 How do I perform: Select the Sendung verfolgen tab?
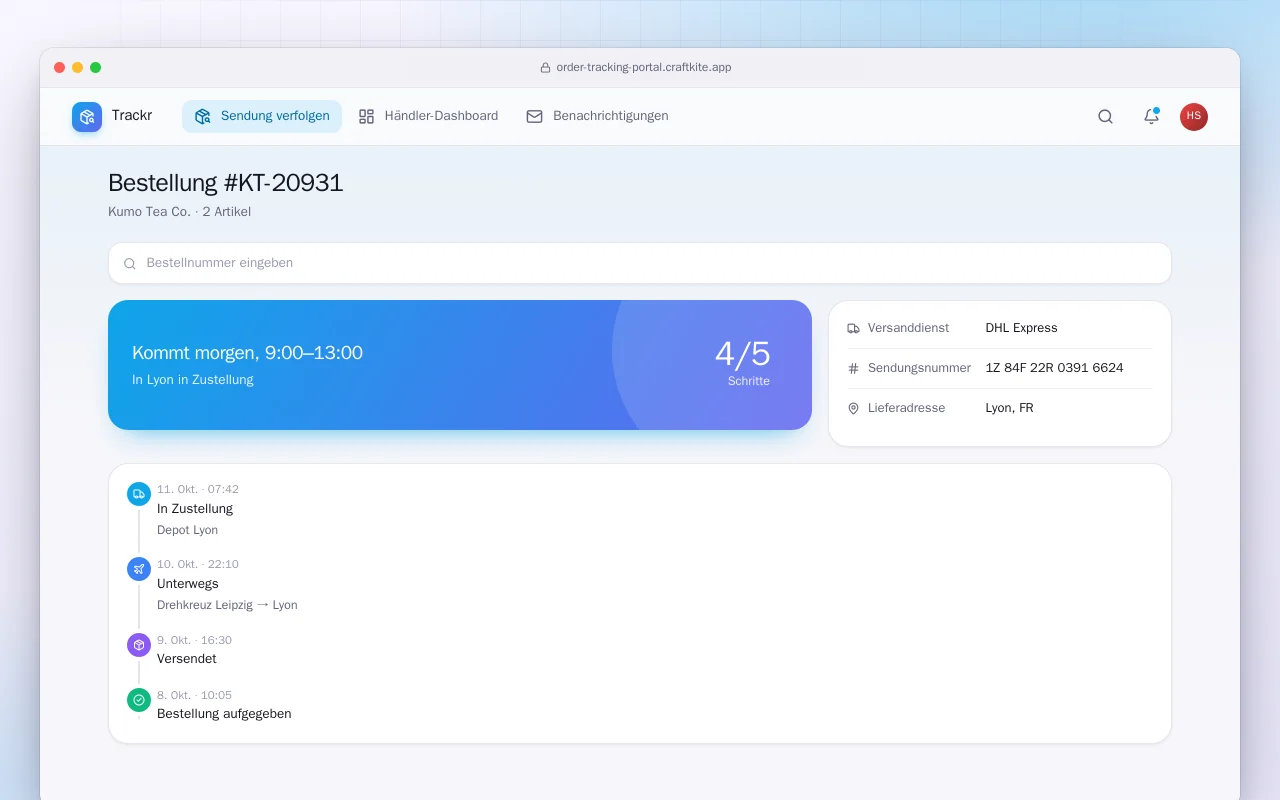(x=262, y=116)
